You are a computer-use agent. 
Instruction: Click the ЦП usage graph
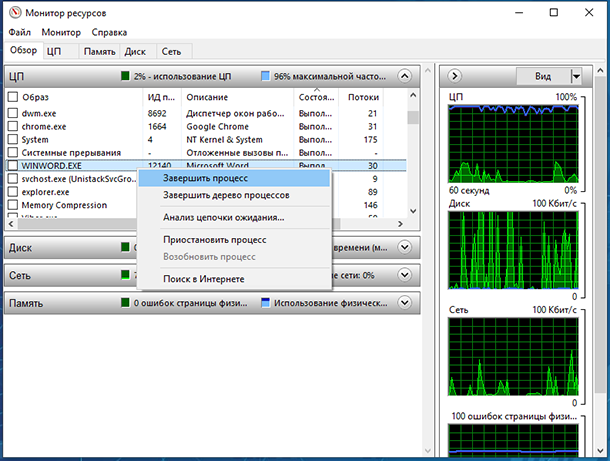tap(513, 144)
